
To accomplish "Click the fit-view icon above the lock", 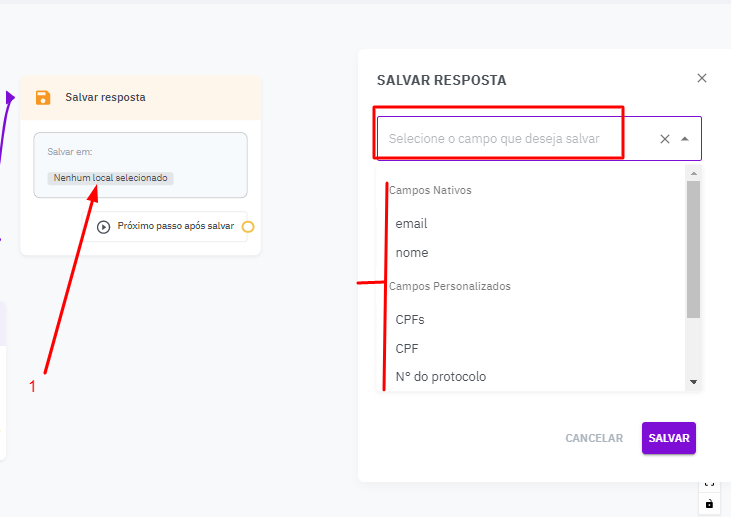I will point(709,485).
